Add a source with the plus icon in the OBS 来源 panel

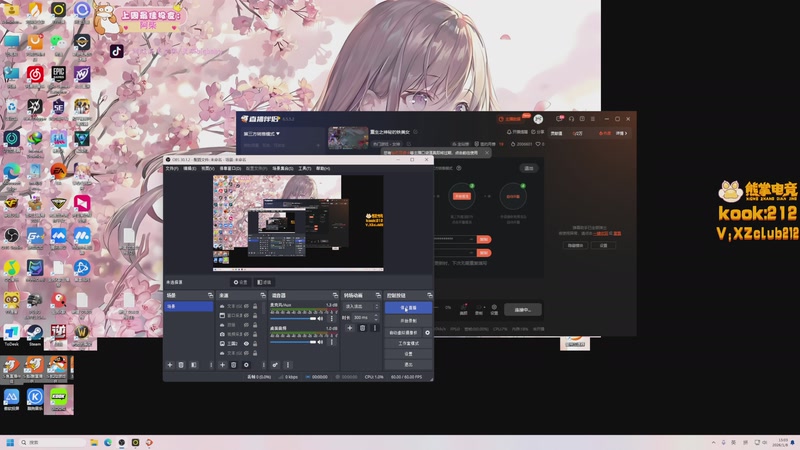click(x=222, y=365)
